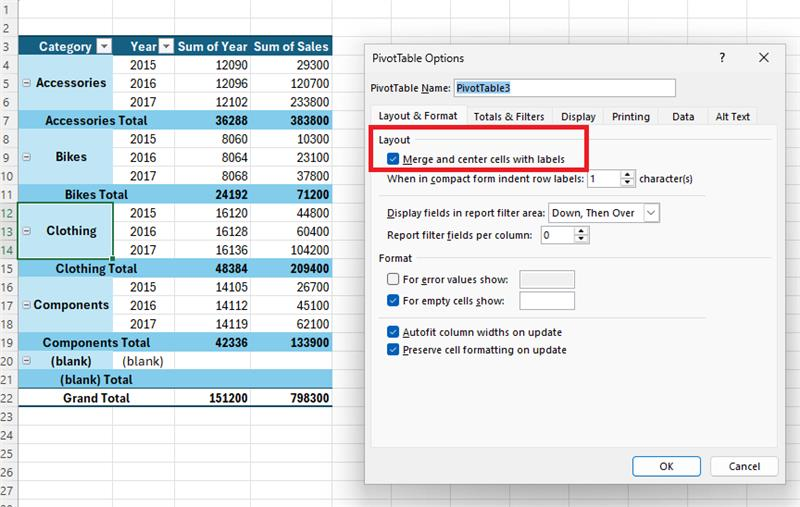Select the Sum of Year header cell
800x507 pixels.
212,46
